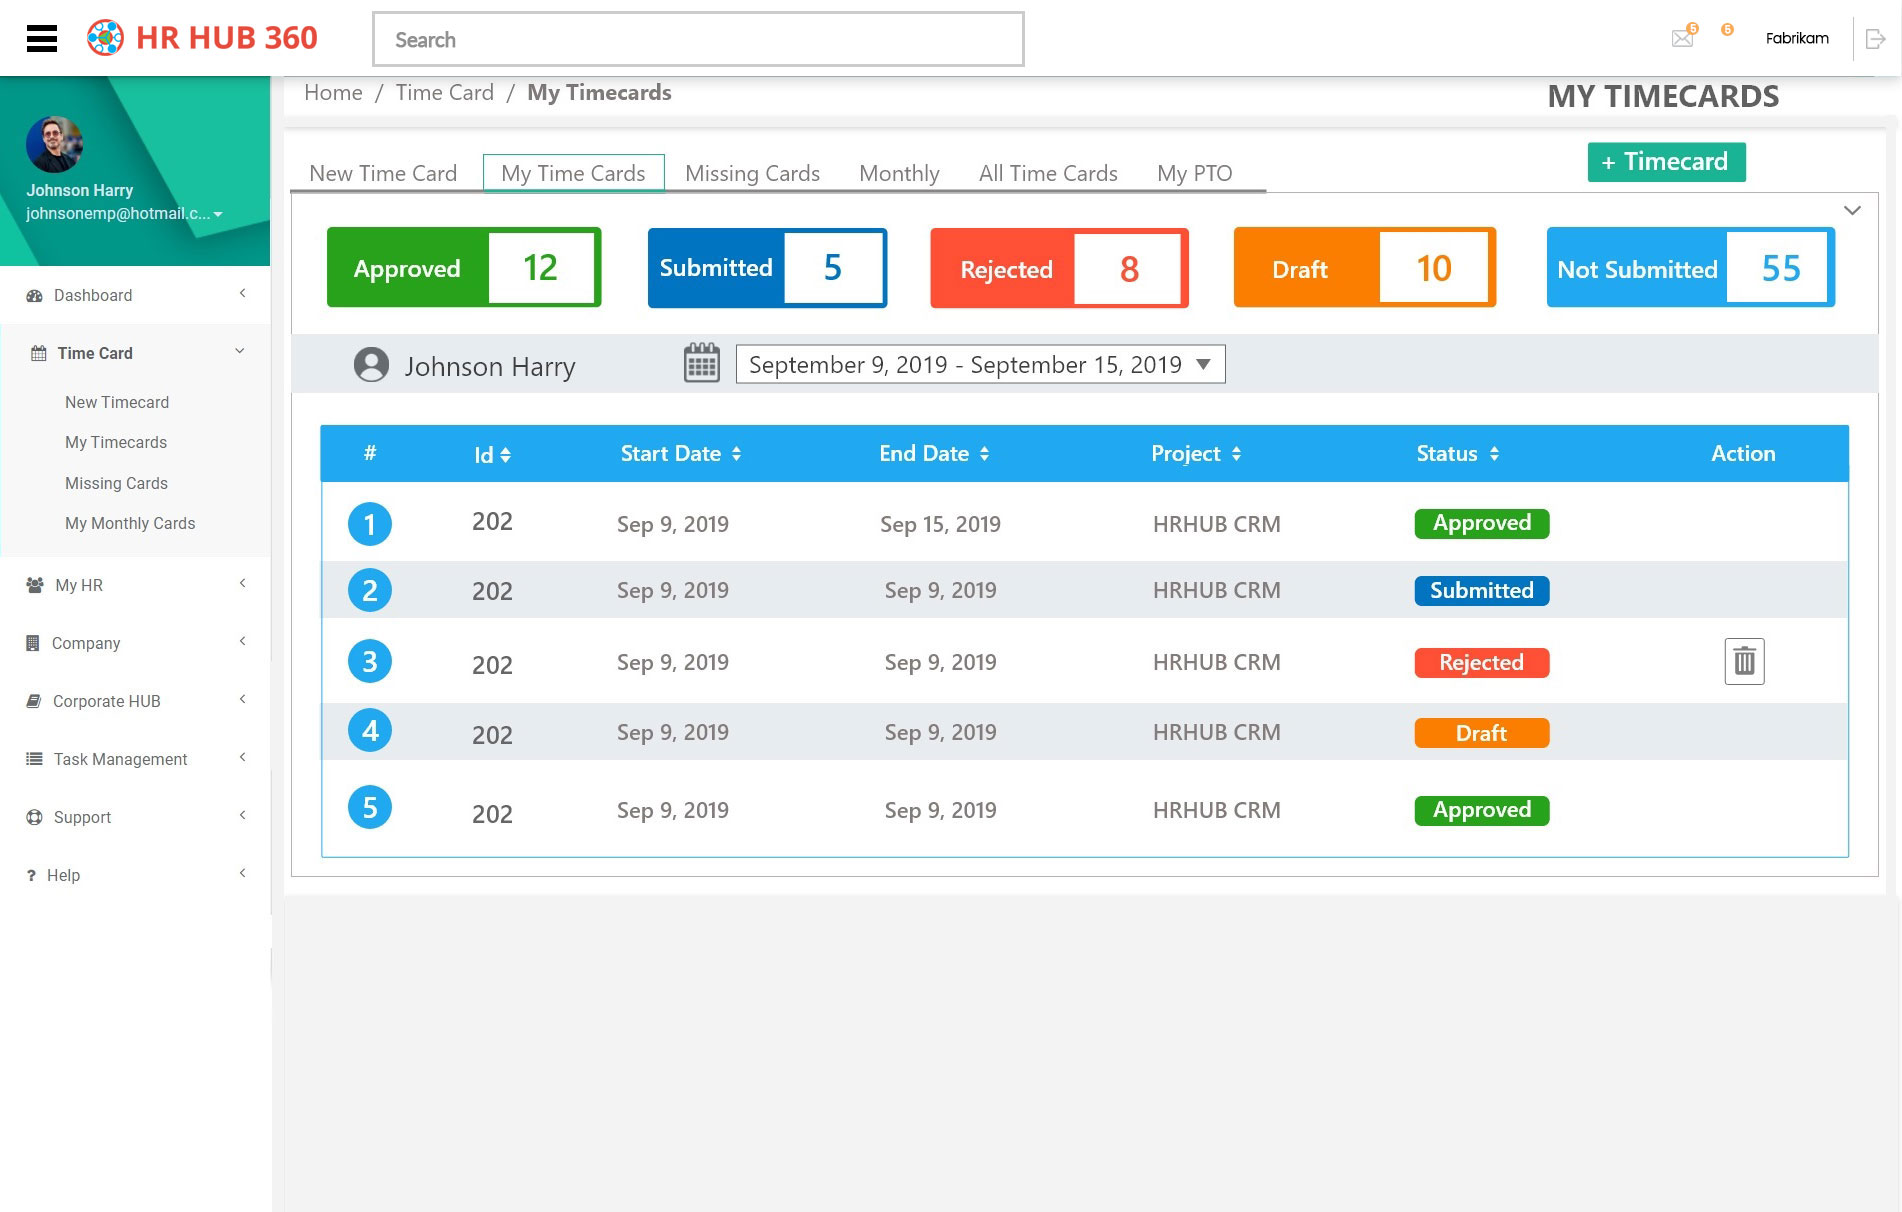Switch to the All Time Cards tab

pos(1048,173)
